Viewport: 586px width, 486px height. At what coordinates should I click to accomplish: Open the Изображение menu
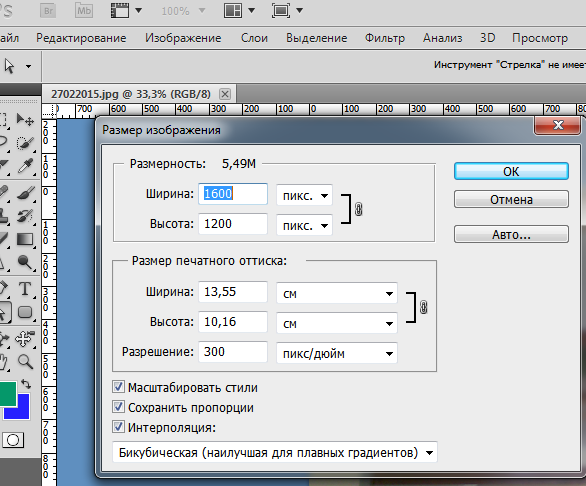(183, 38)
